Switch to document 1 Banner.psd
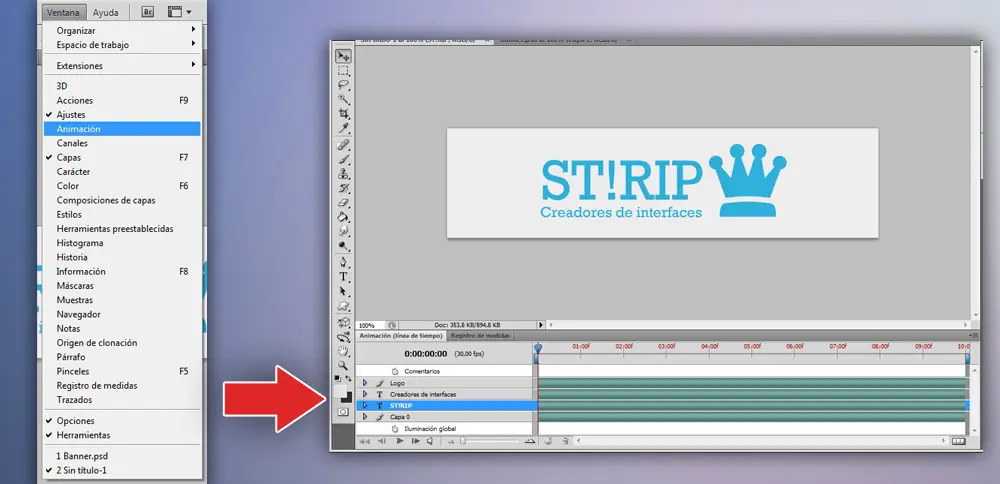 point(122,457)
